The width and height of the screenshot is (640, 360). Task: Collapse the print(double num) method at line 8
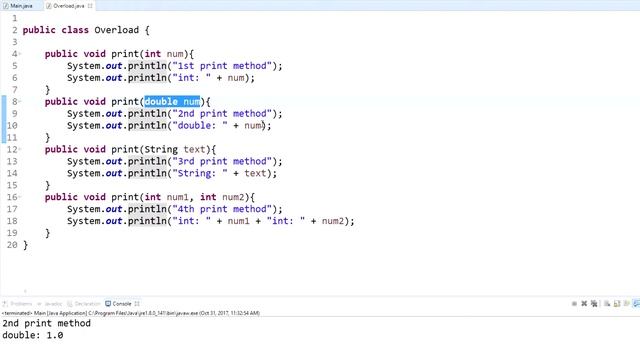(x=20, y=102)
